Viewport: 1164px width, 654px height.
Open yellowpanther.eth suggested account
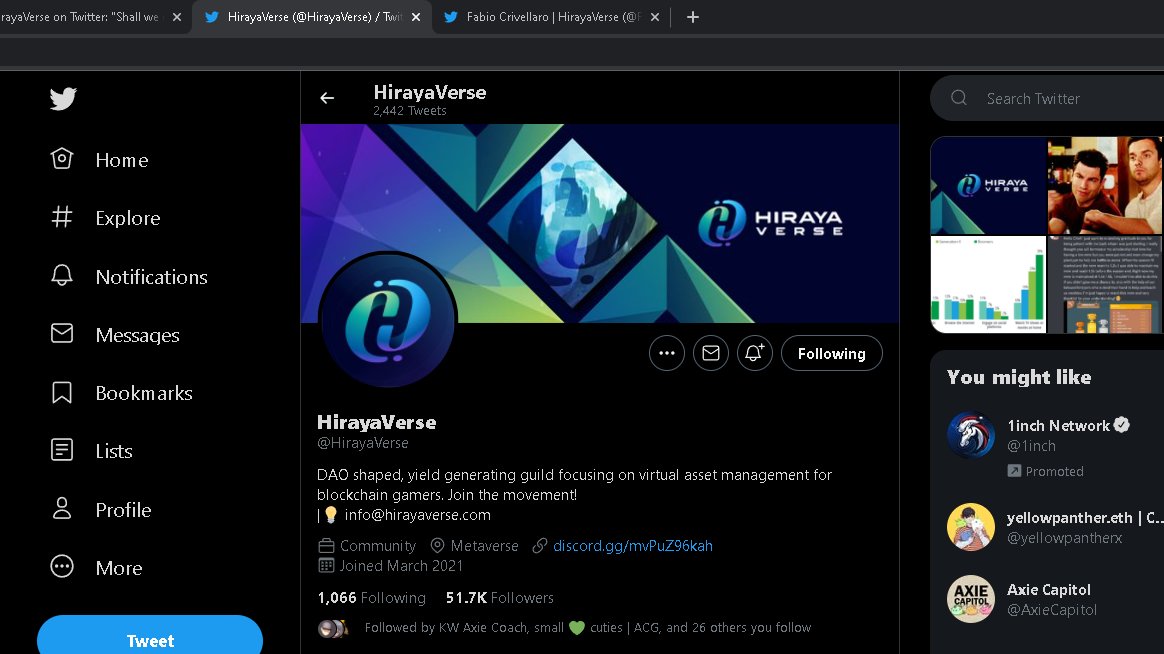pyautogui.click(x=1085, y=517)
